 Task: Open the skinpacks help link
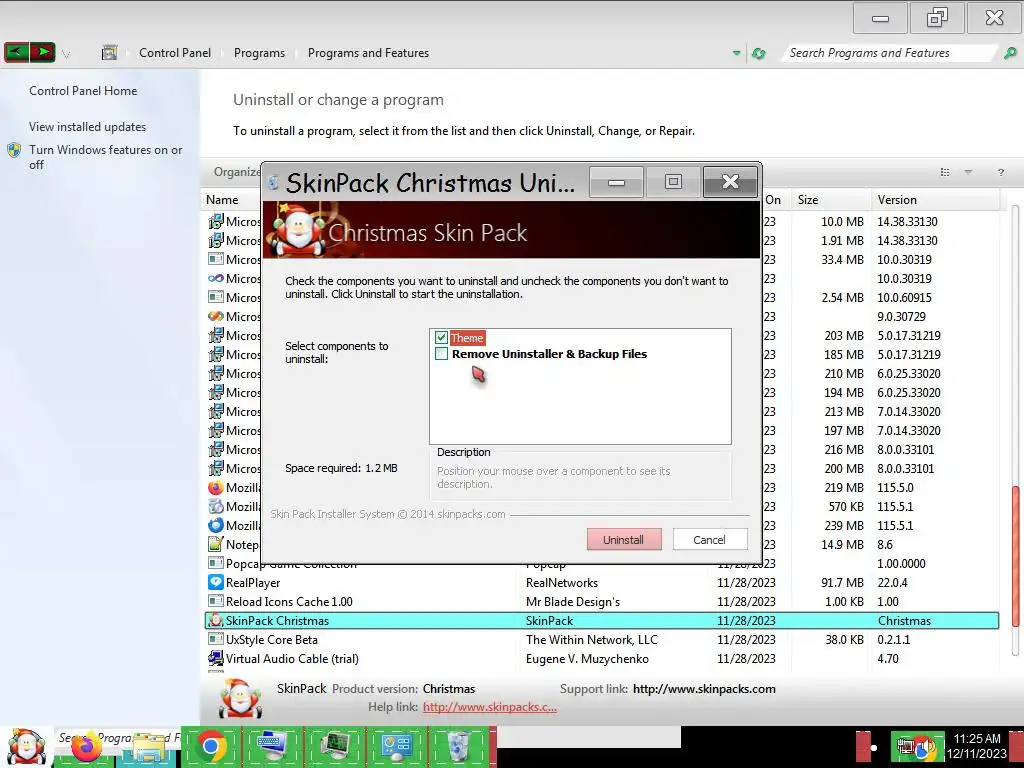coord(490,707)
